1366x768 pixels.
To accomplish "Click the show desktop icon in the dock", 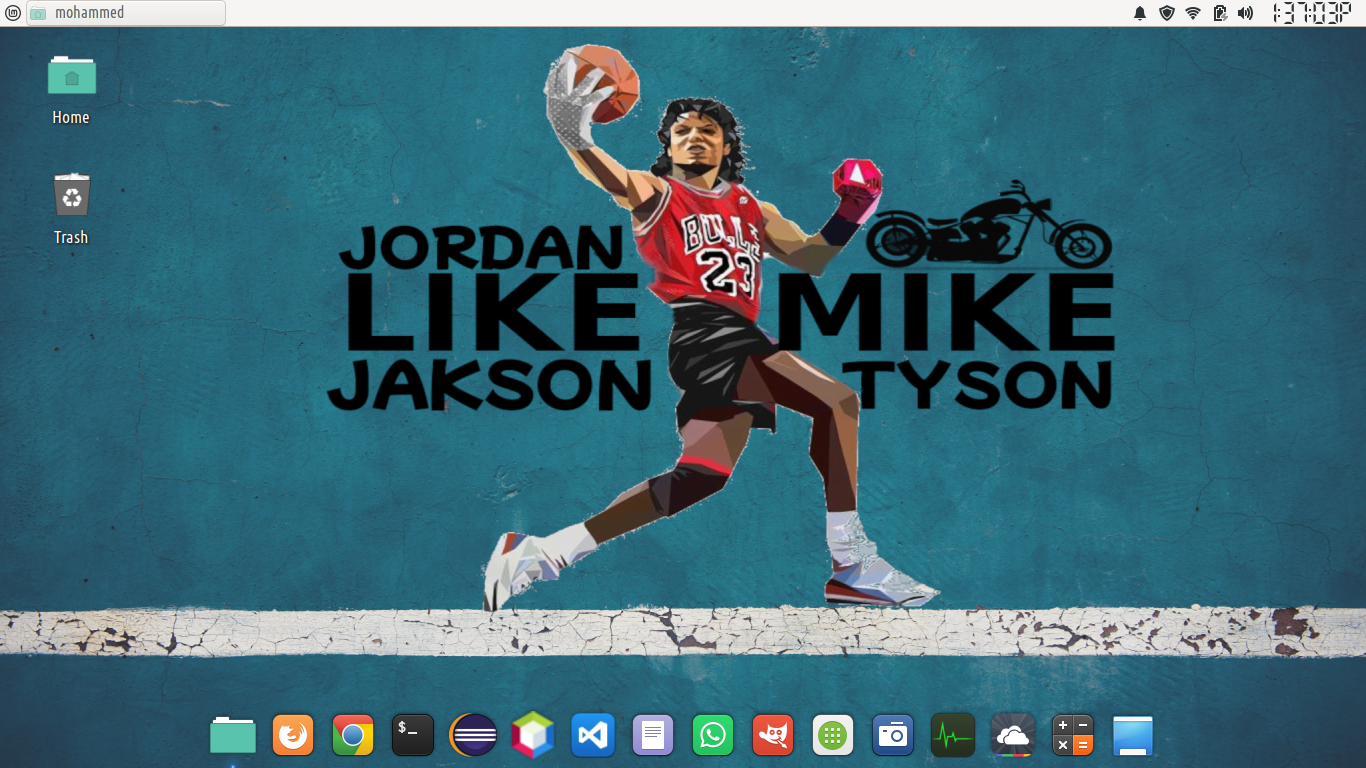I will (1133, 735).
